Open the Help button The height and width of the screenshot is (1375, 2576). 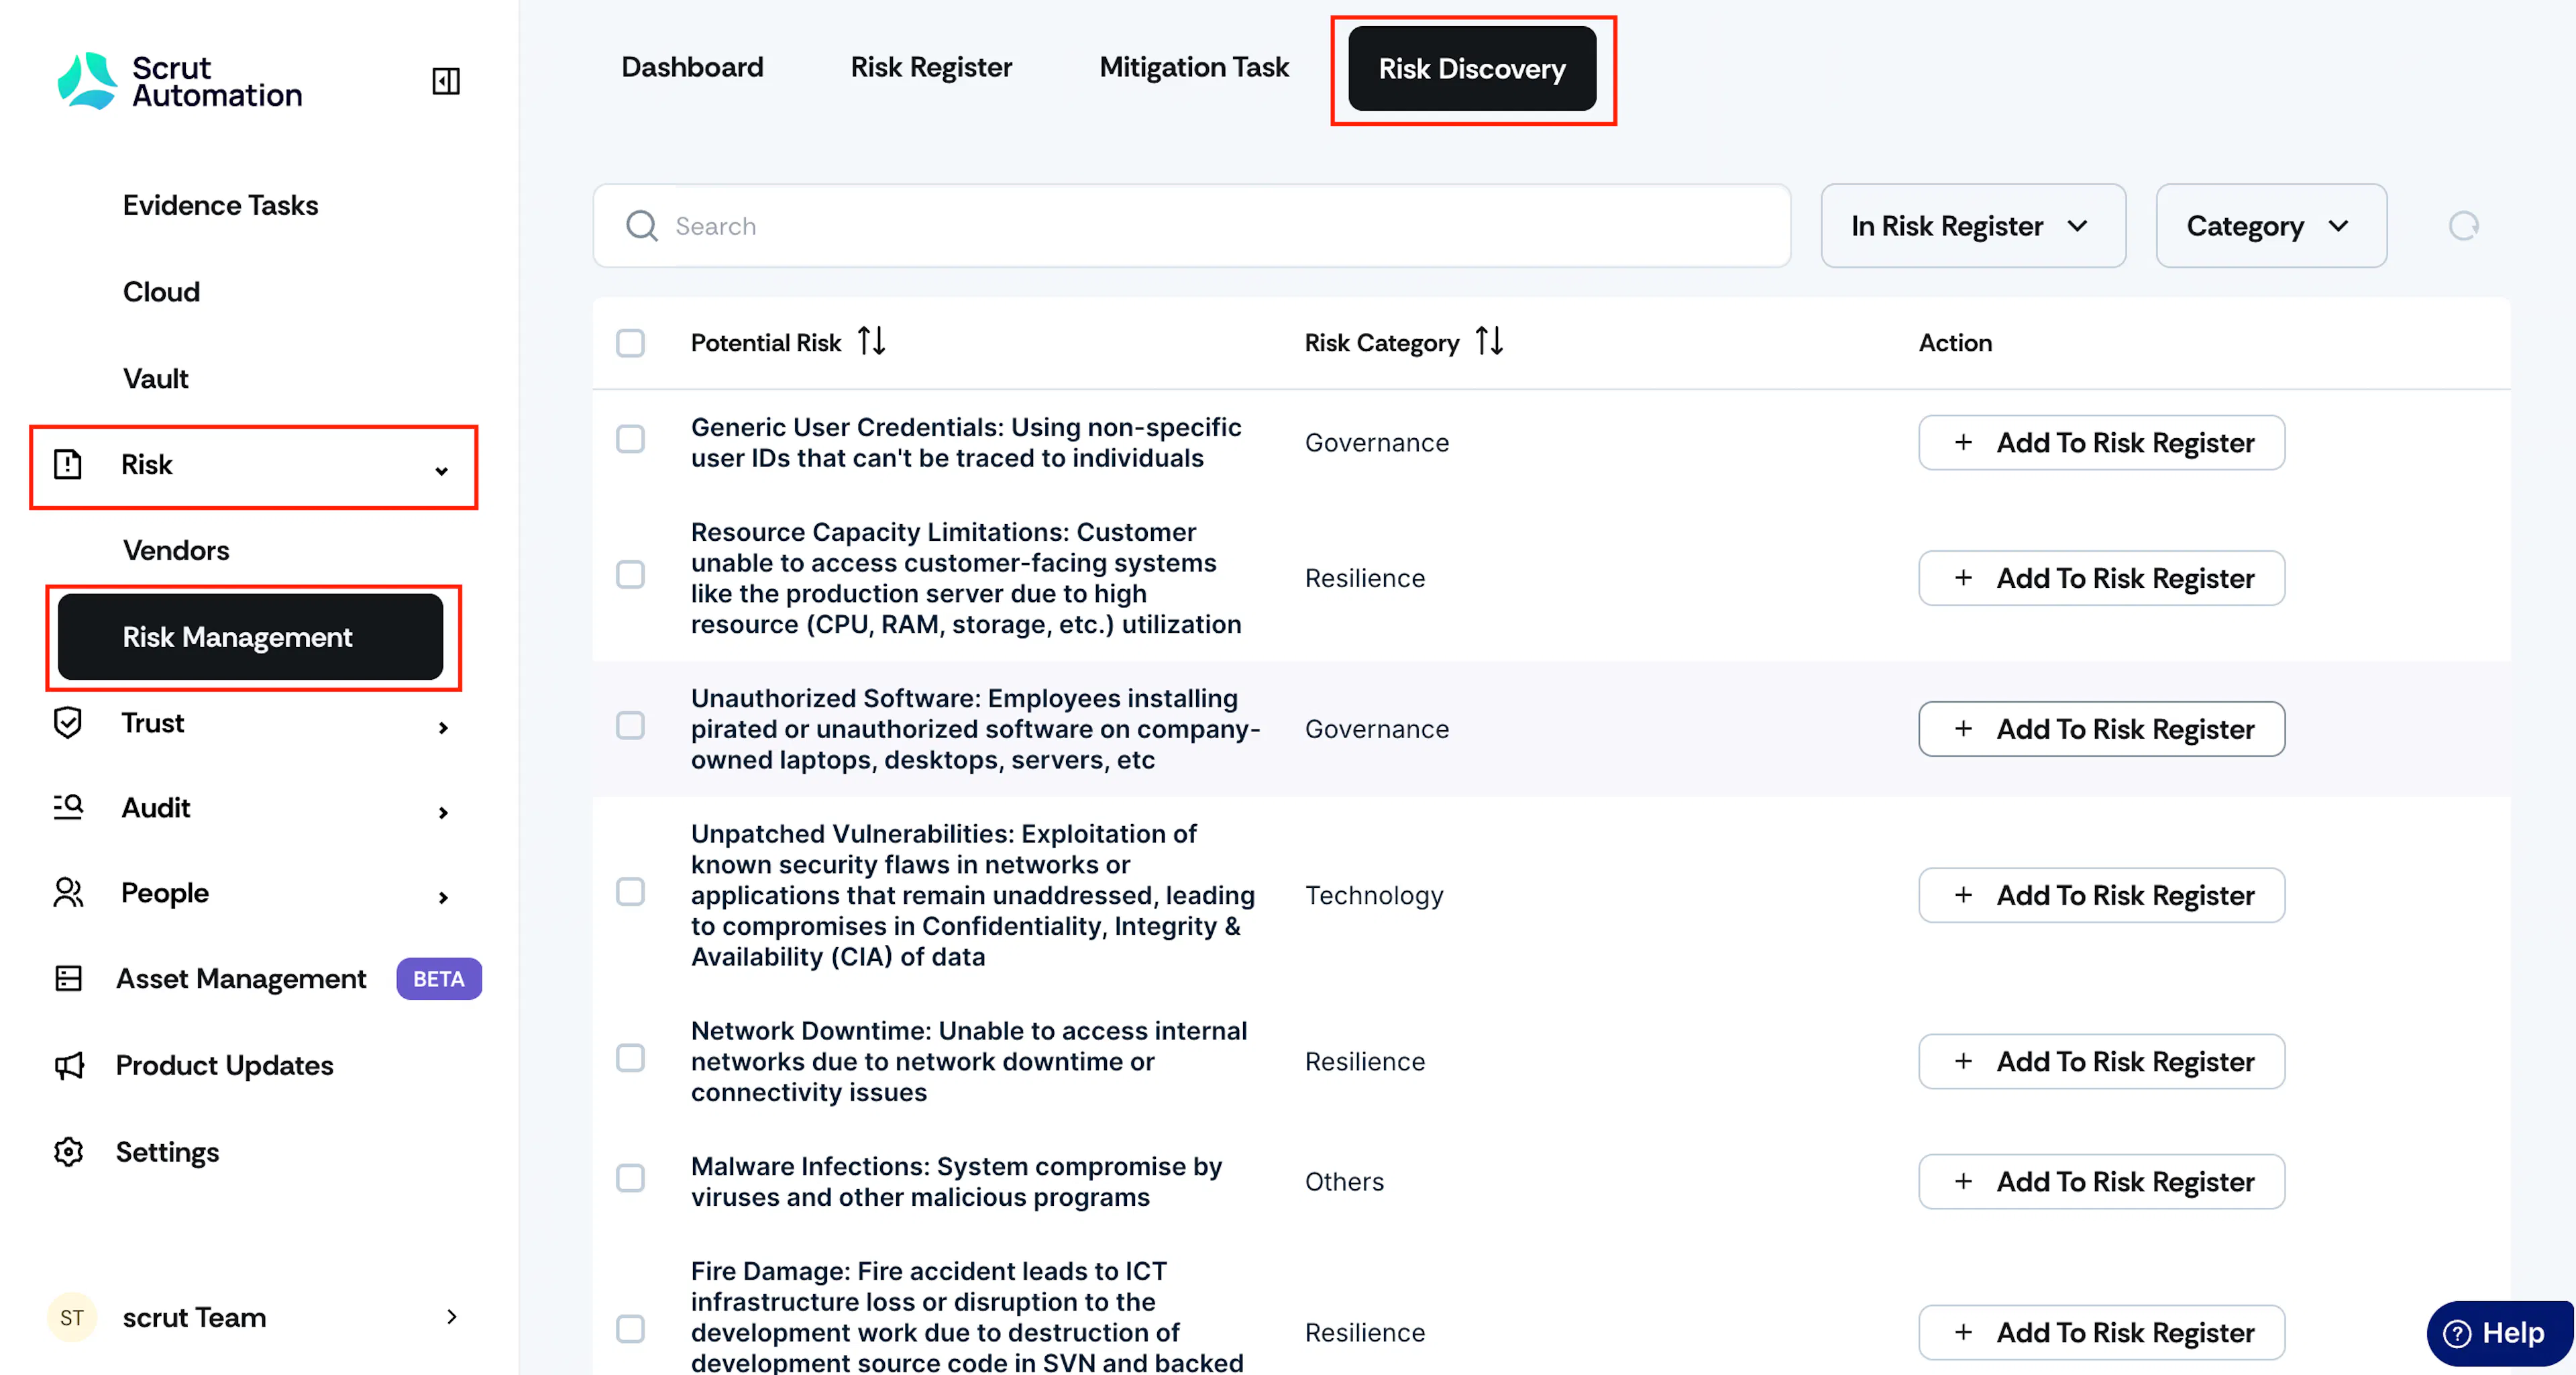(2498, 1332)
